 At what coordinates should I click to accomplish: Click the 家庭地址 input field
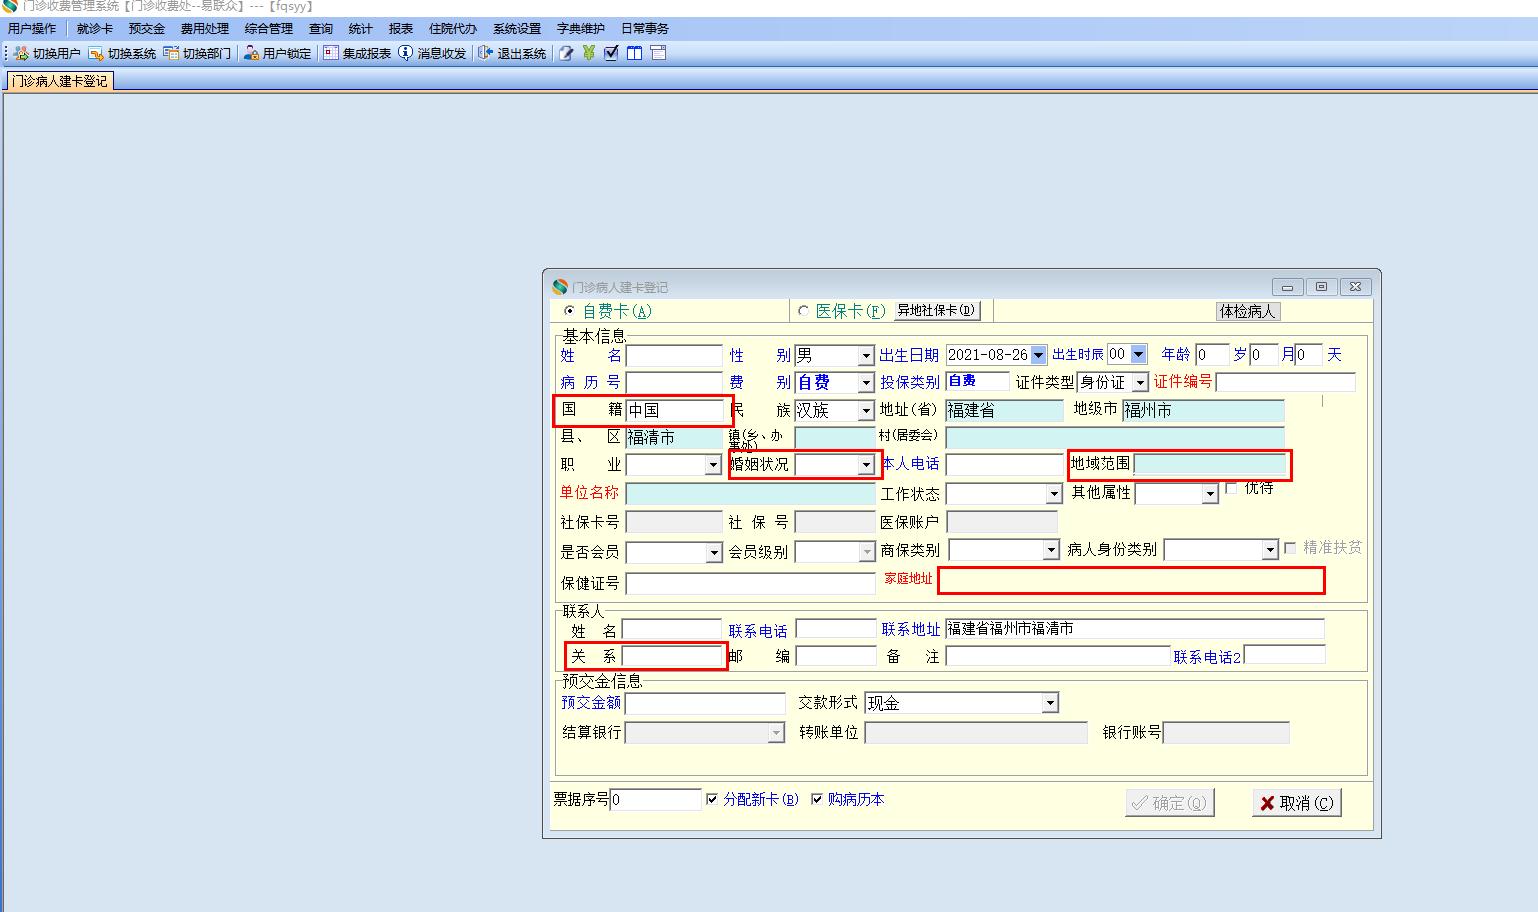point(1131,580)
